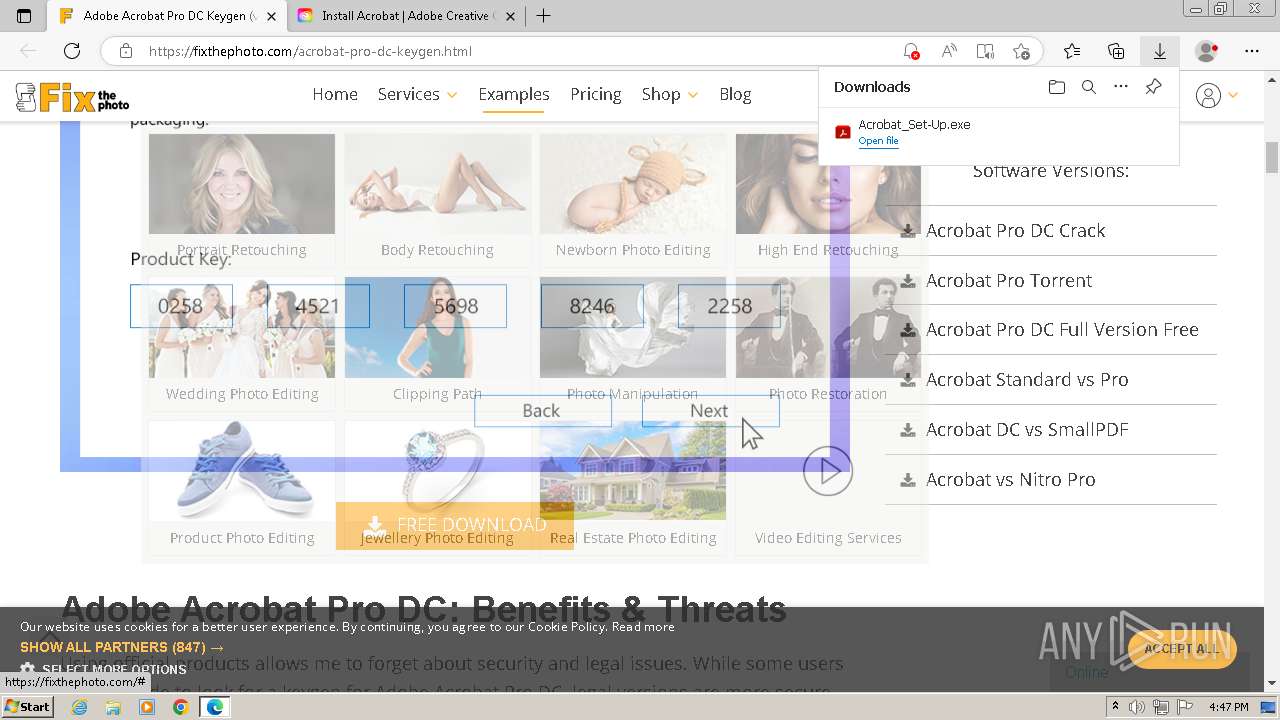Click the clock showing 4:47 PM

point(1228,707)
